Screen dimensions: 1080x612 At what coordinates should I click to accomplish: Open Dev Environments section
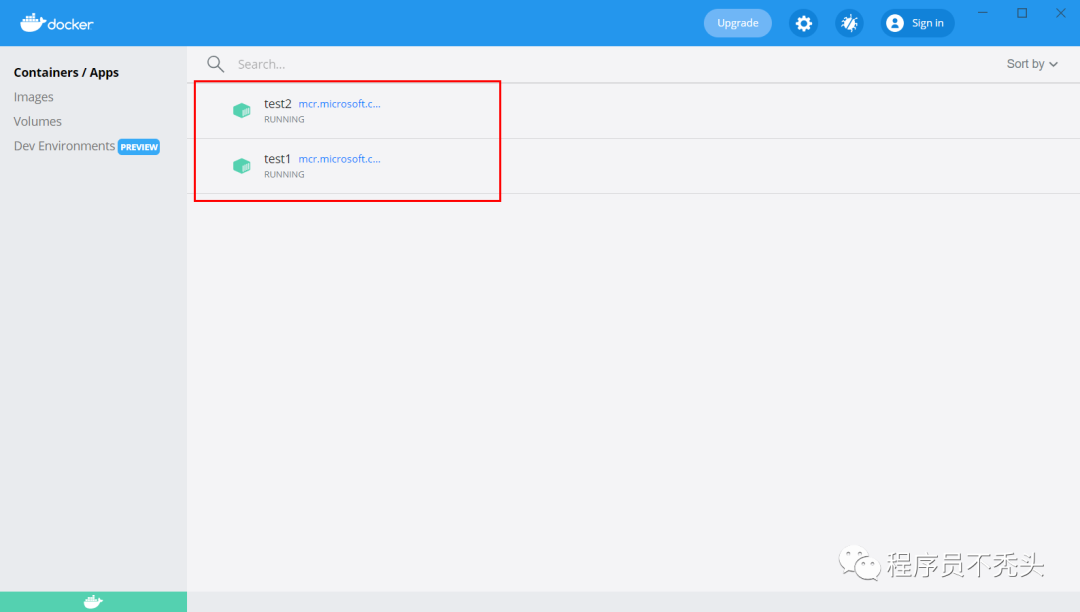(x=64, y=146)
